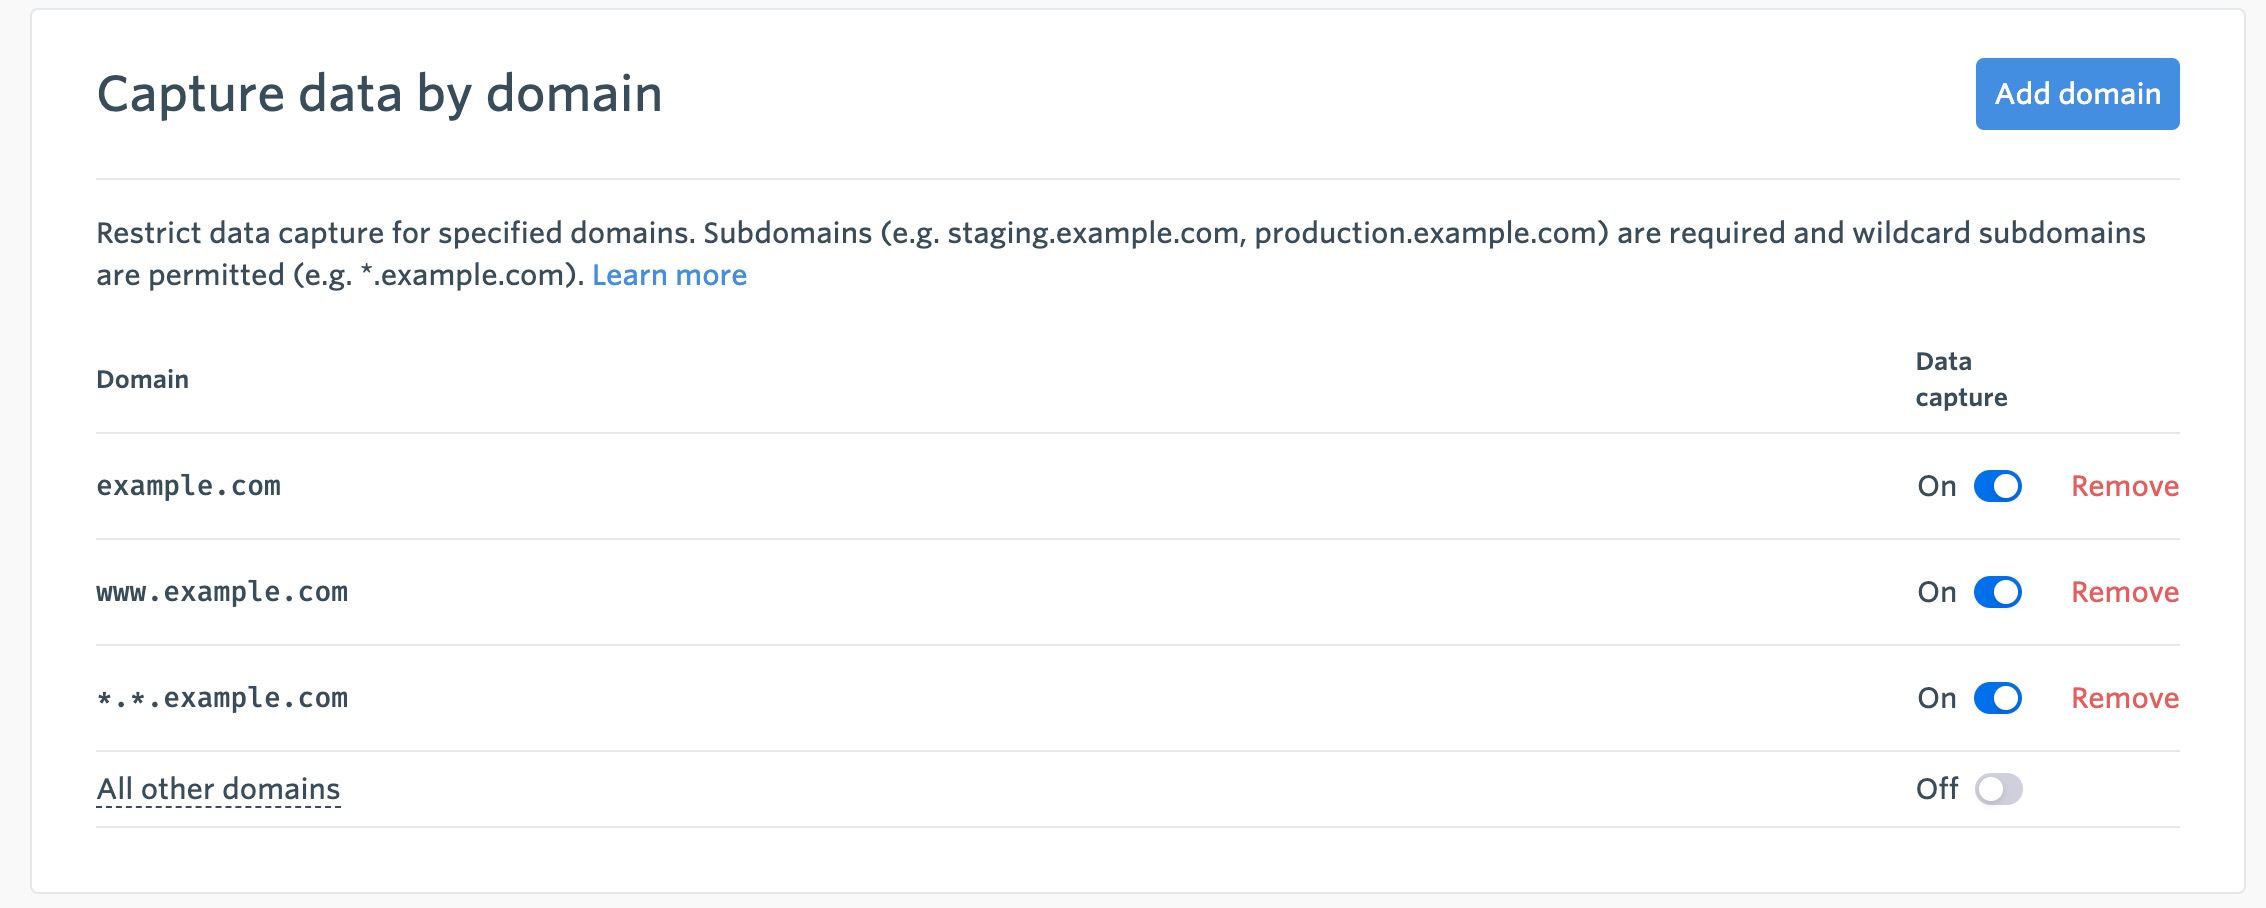Click the Domain column header
Viewport: 2266px width, 908px height.
[142, 379]
